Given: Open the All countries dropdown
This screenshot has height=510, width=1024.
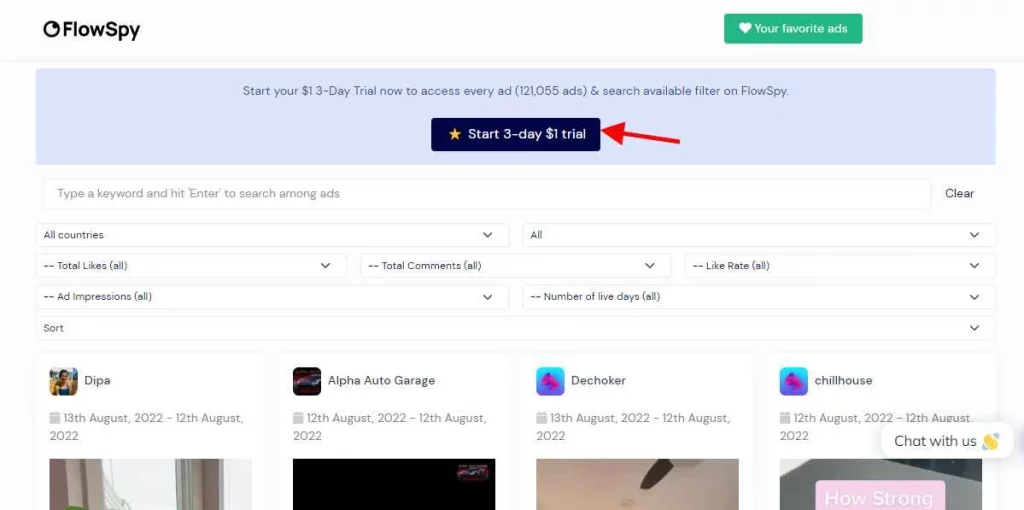Looking at the screenshot, I should point(272,235).
